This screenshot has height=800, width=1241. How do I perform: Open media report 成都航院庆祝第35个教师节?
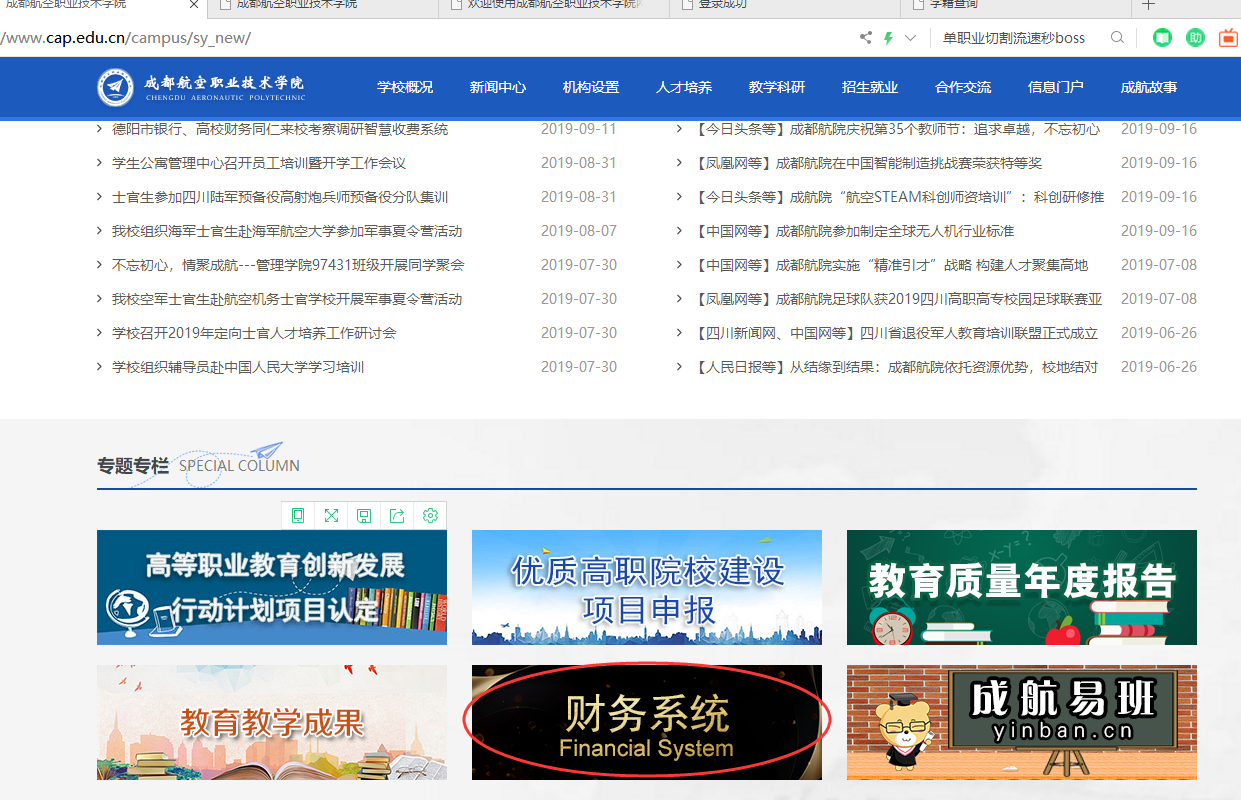click(x=896, y=129)
